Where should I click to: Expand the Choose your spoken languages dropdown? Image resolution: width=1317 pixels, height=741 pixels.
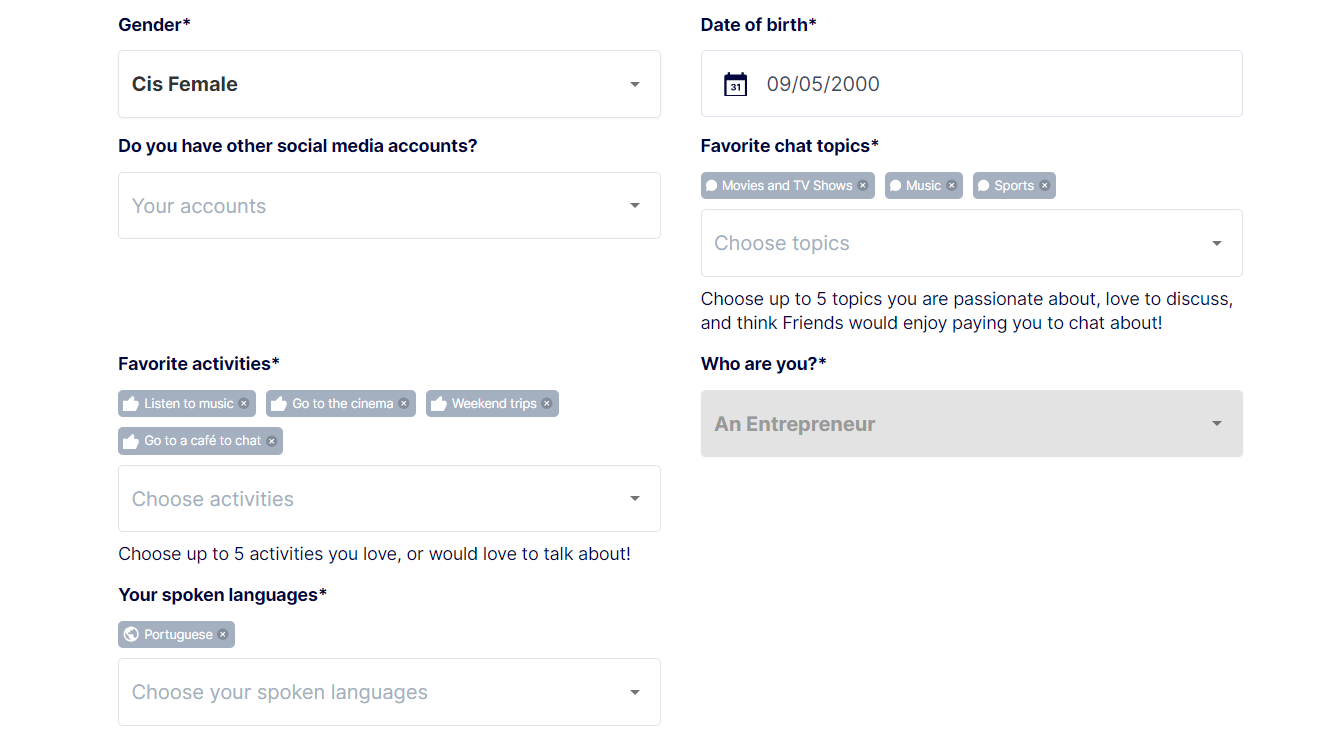click(389, 692)
